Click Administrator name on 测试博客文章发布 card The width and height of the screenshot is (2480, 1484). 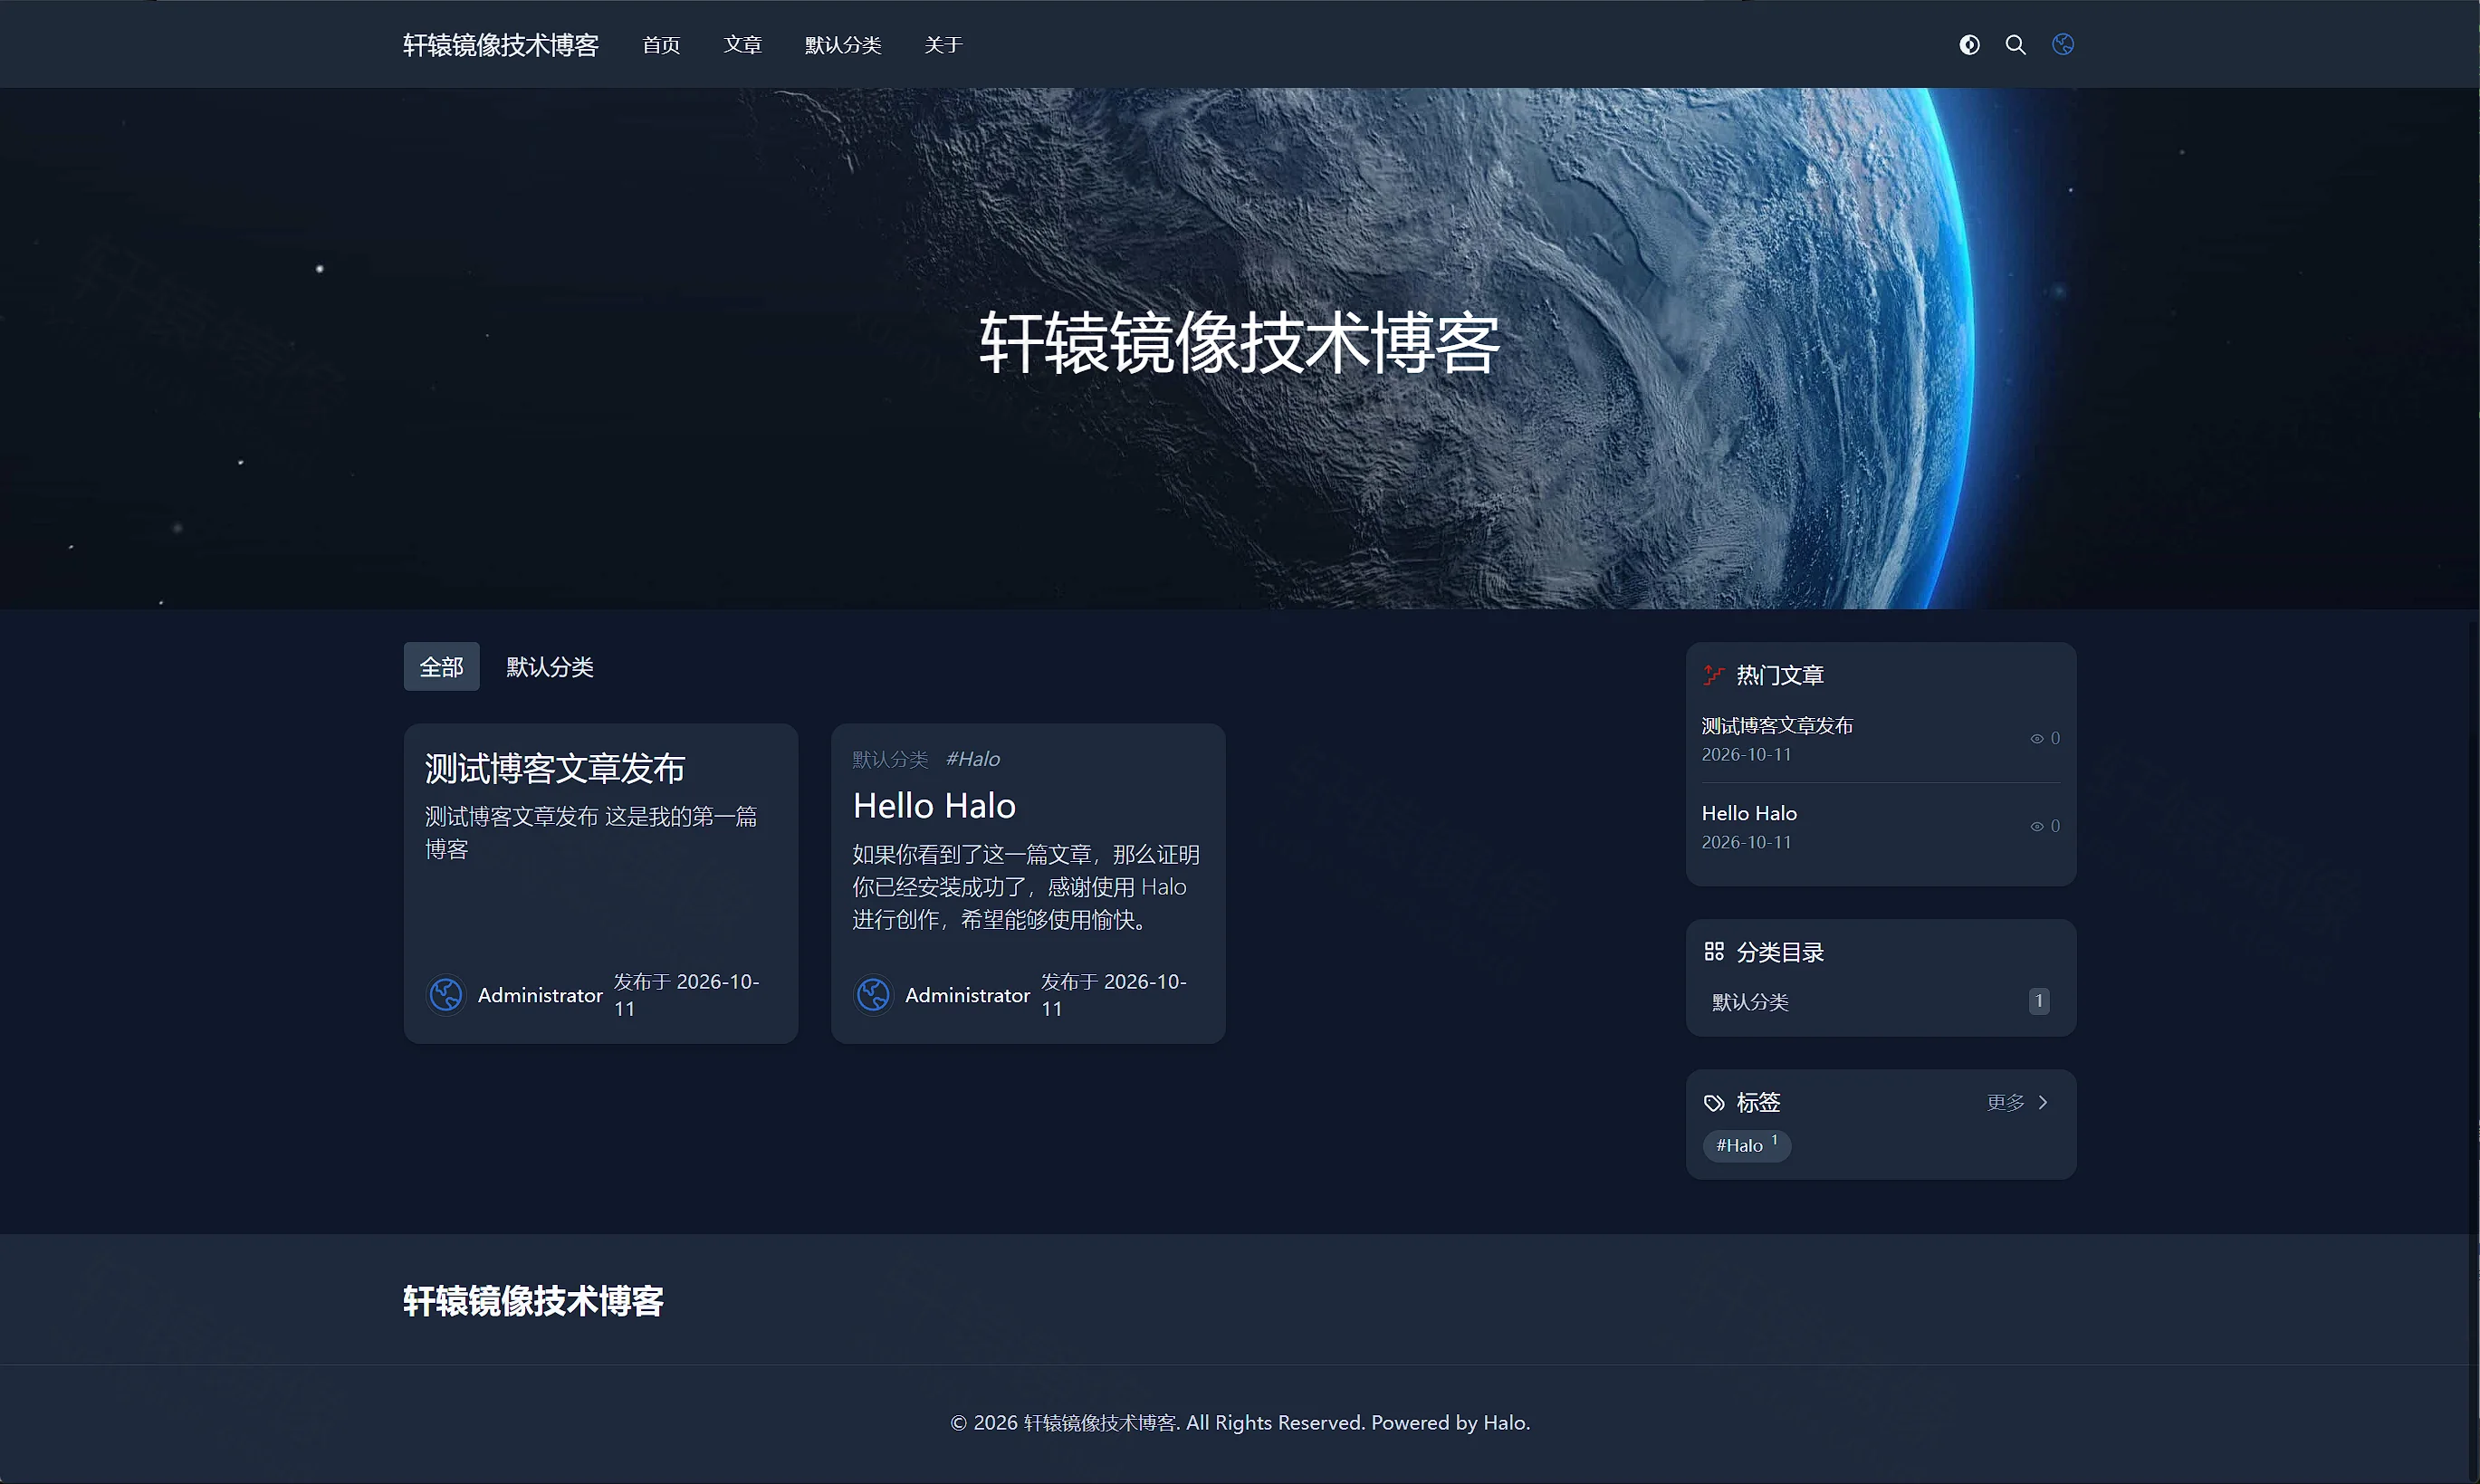tap(540, 996)
